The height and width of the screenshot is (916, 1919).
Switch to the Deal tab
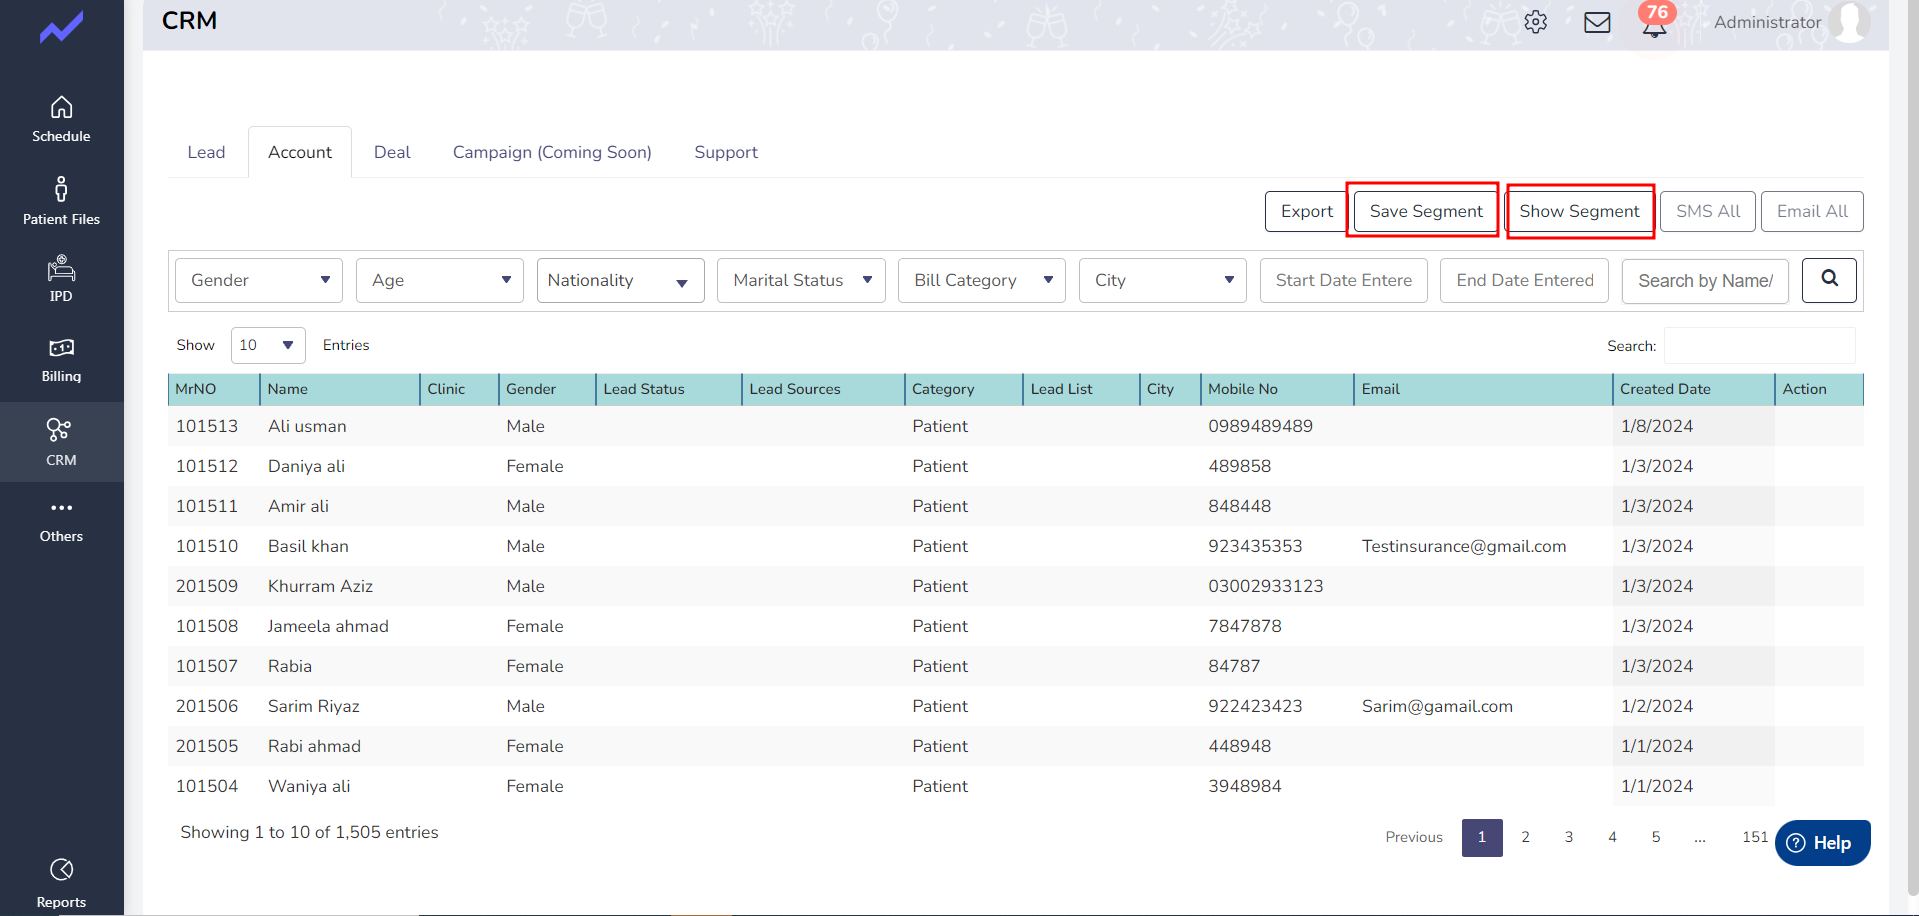coord(392,152)
